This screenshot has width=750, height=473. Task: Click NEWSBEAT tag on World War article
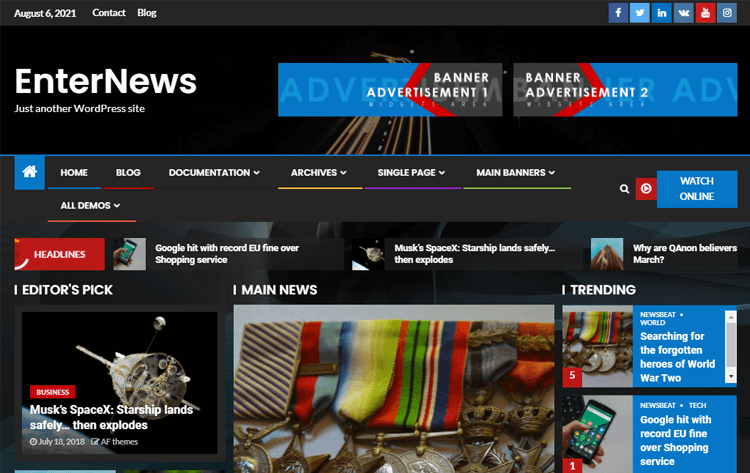coord(658,315)
